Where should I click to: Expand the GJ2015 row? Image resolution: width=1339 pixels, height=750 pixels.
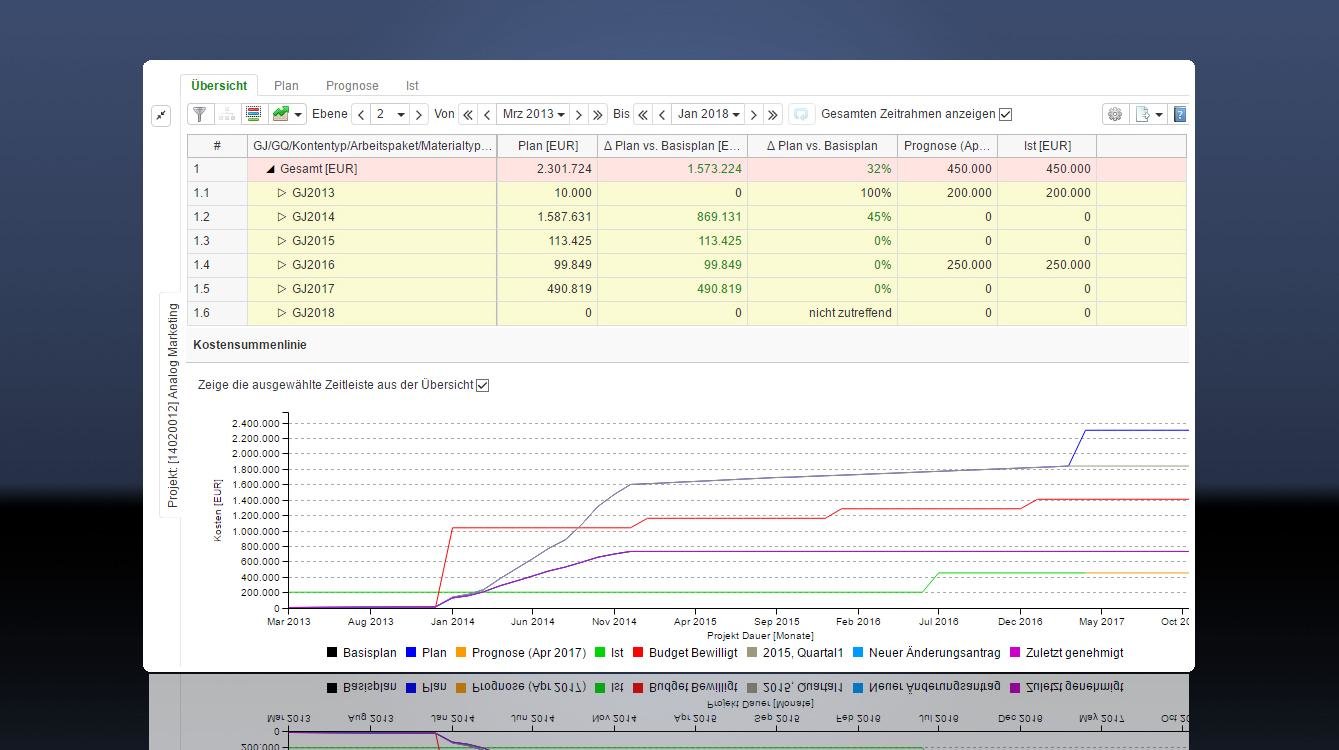[282, 241]
